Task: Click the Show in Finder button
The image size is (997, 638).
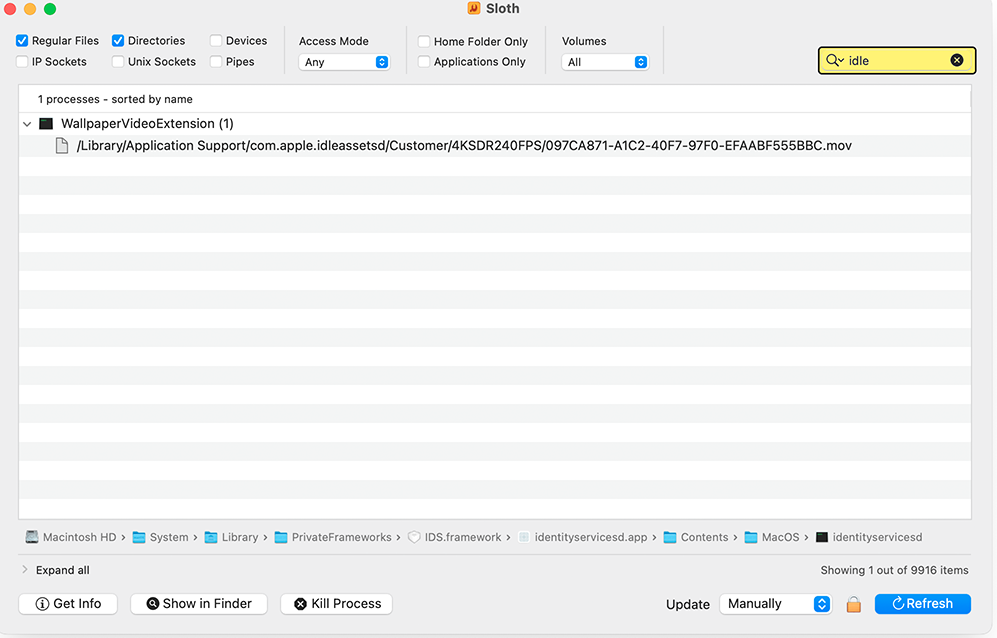Action: pyautogui.click(x=199, y=604)
